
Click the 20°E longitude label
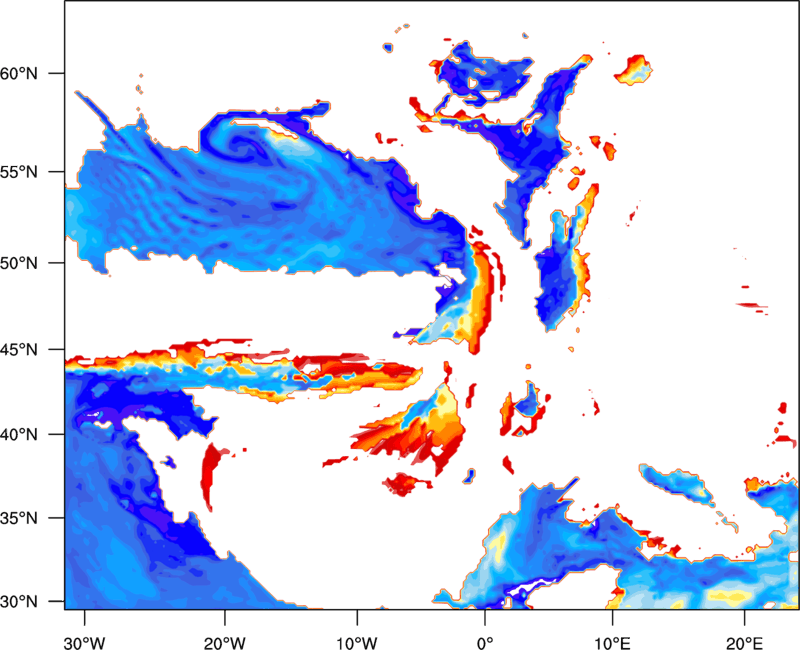point(744,643)
